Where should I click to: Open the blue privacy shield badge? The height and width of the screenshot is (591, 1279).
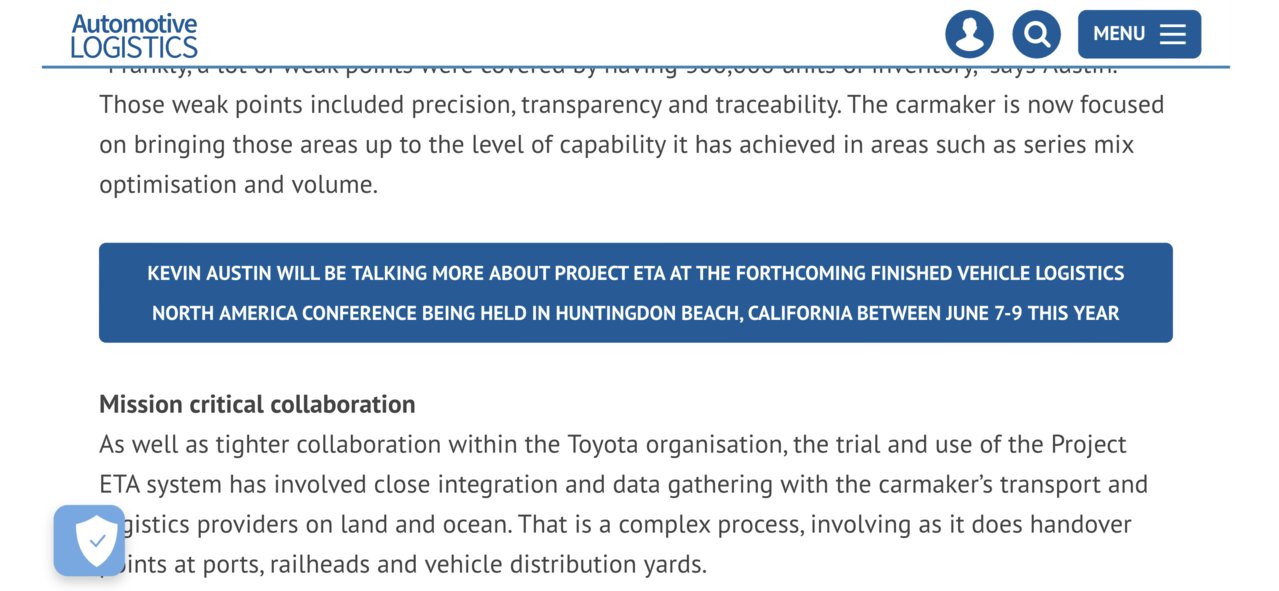[x=89, y=540]
